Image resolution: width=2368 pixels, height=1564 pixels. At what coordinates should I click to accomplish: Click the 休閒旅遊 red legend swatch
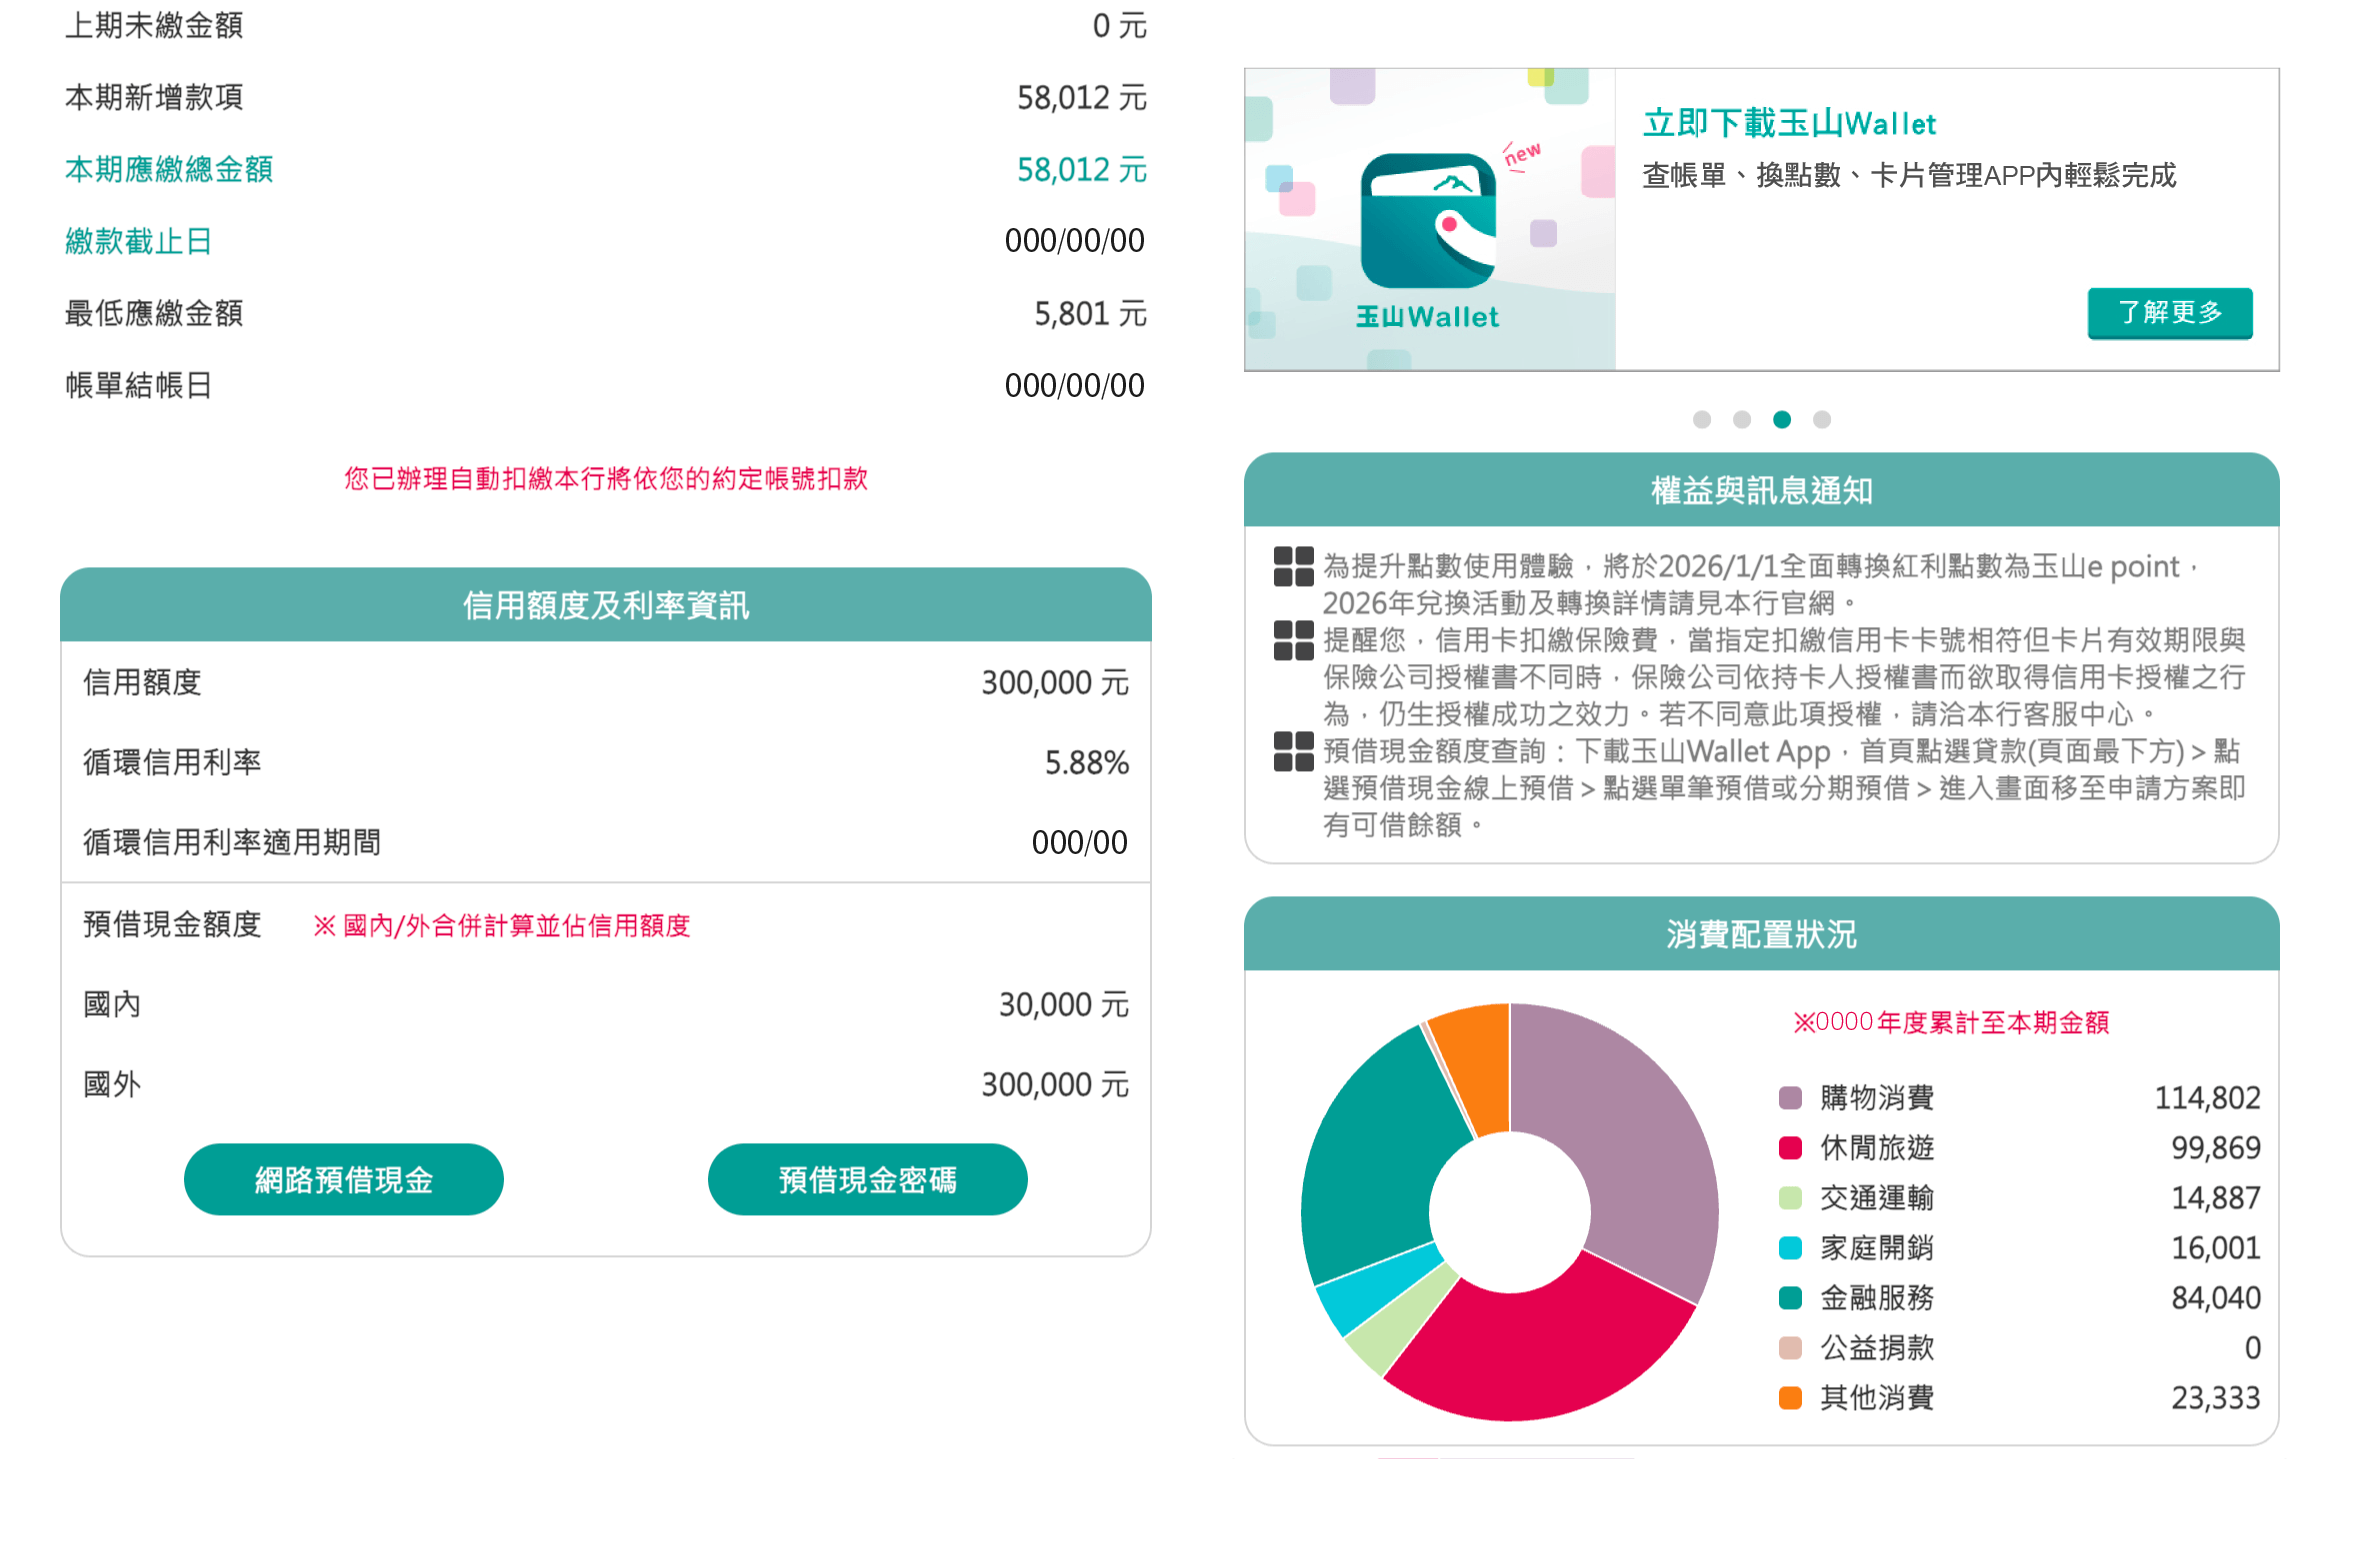1789,1147
